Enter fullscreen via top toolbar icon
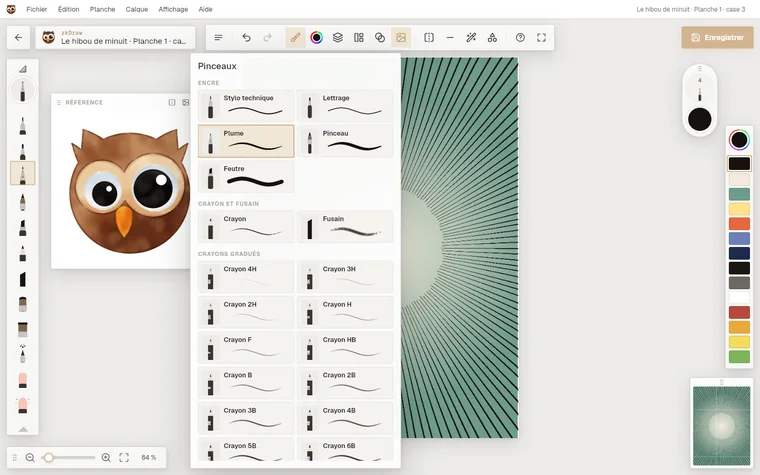 click(541, 37)
